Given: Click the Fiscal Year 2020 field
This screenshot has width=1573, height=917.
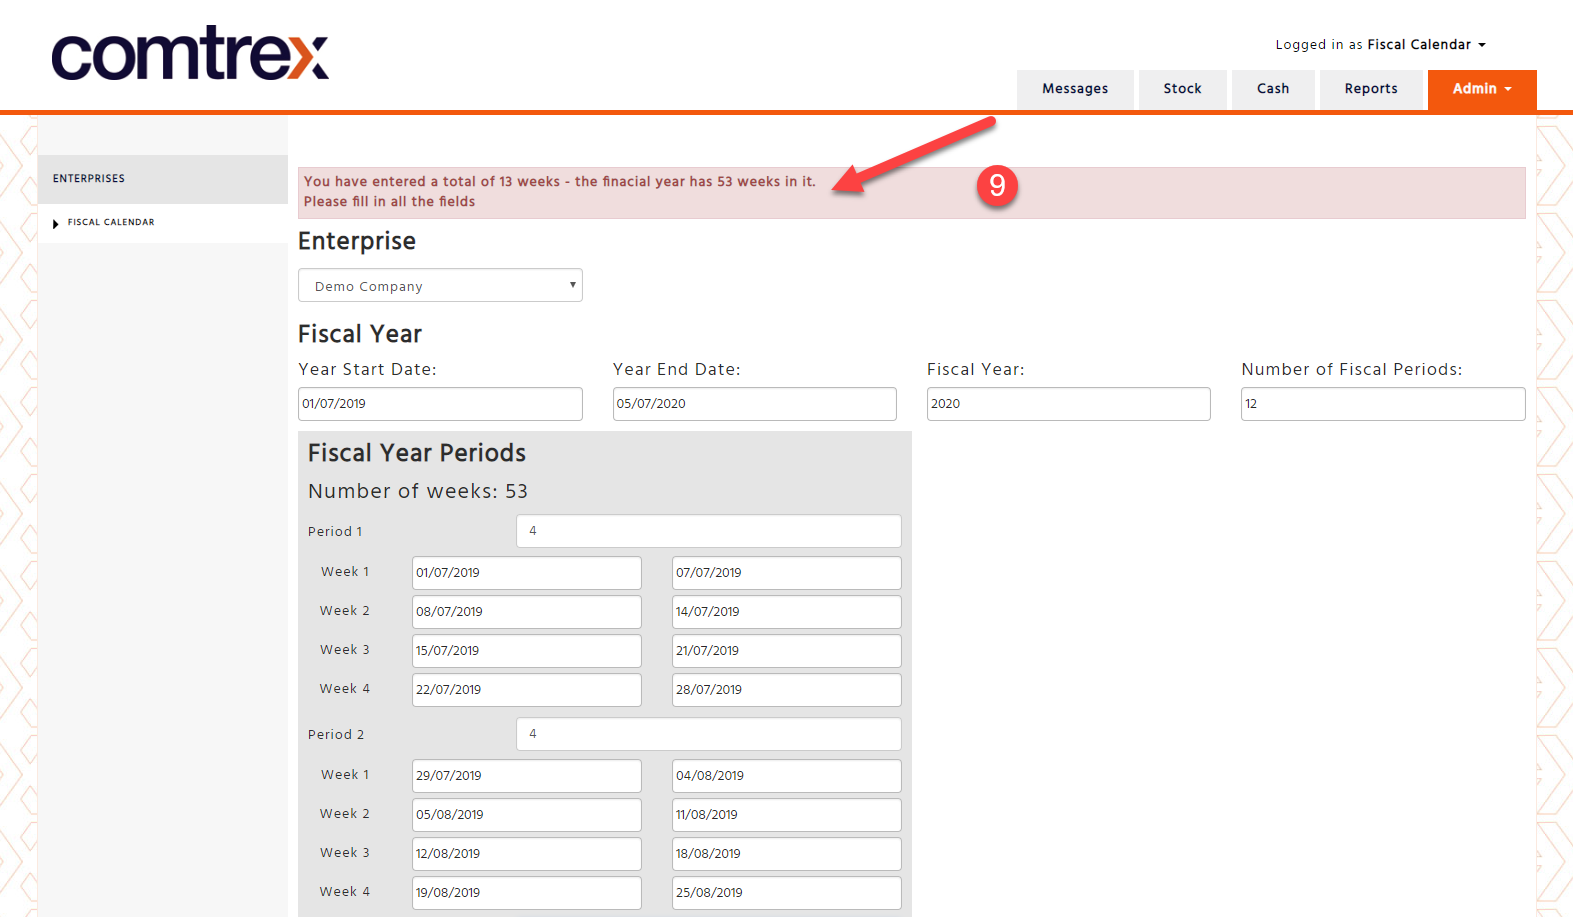Looking at the screenshot, I should (x=1069, y=404).
